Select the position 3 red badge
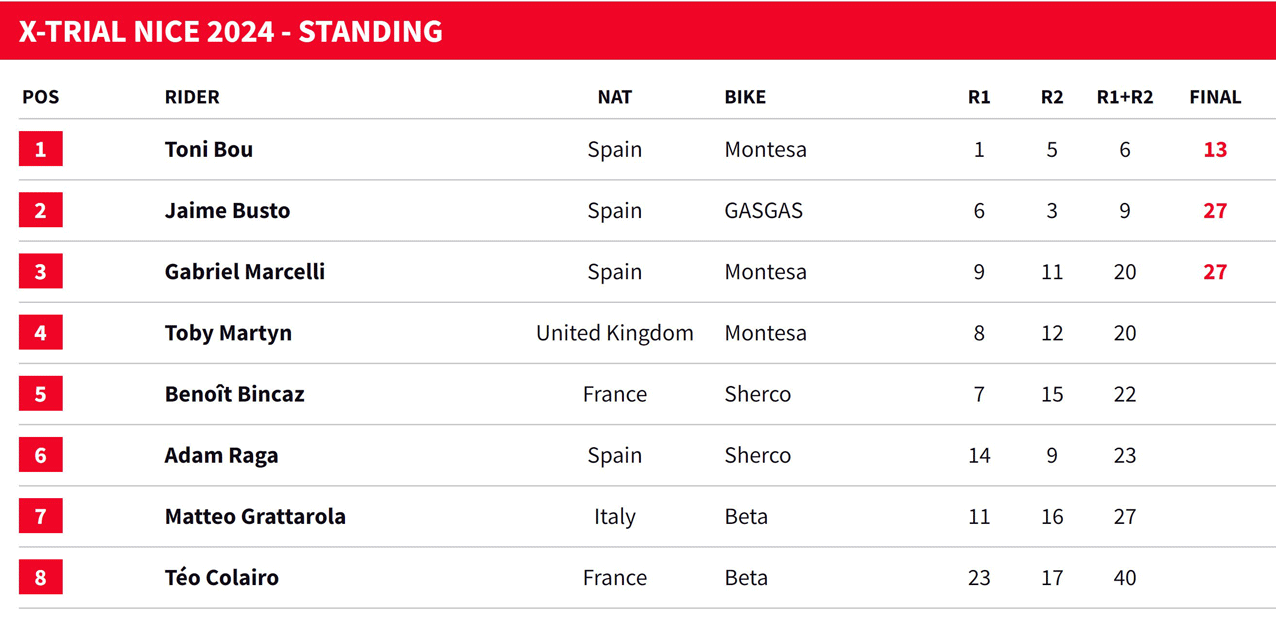This screenshot has height=621, width=1276. click(x=40, y=271)
